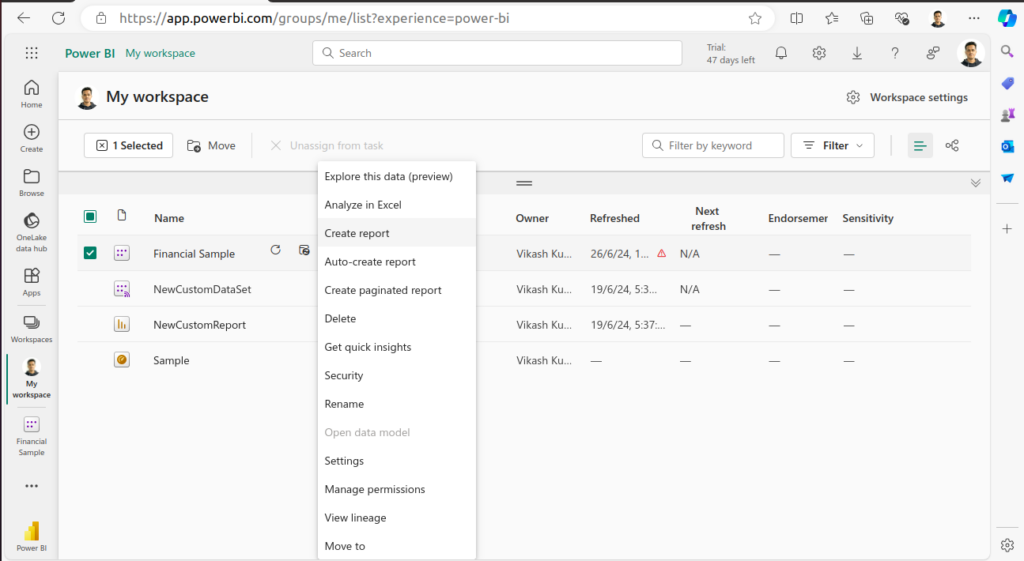Viewport: 1024px width, 561px height.
Task: Select Create report from context menu
Action: click(x=357, y=233)
